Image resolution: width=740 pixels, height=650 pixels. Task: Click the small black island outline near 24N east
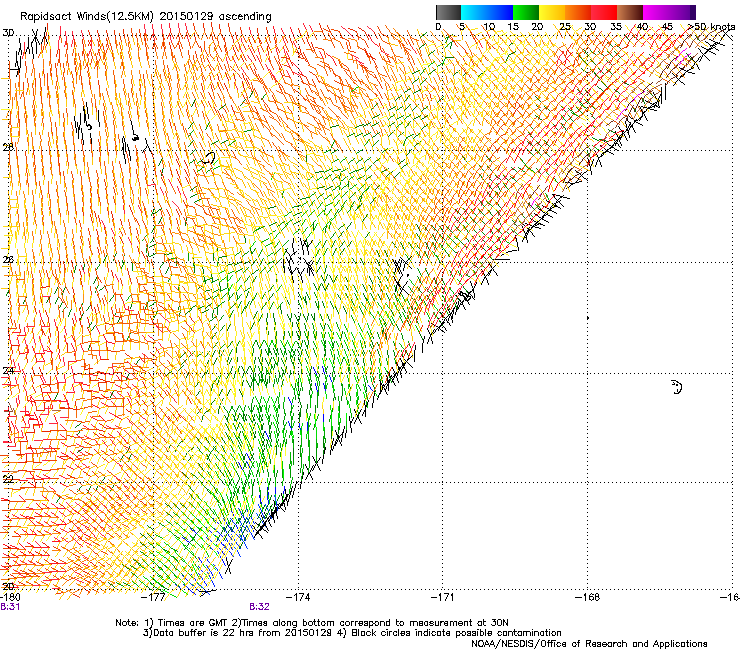pos(677,387)
